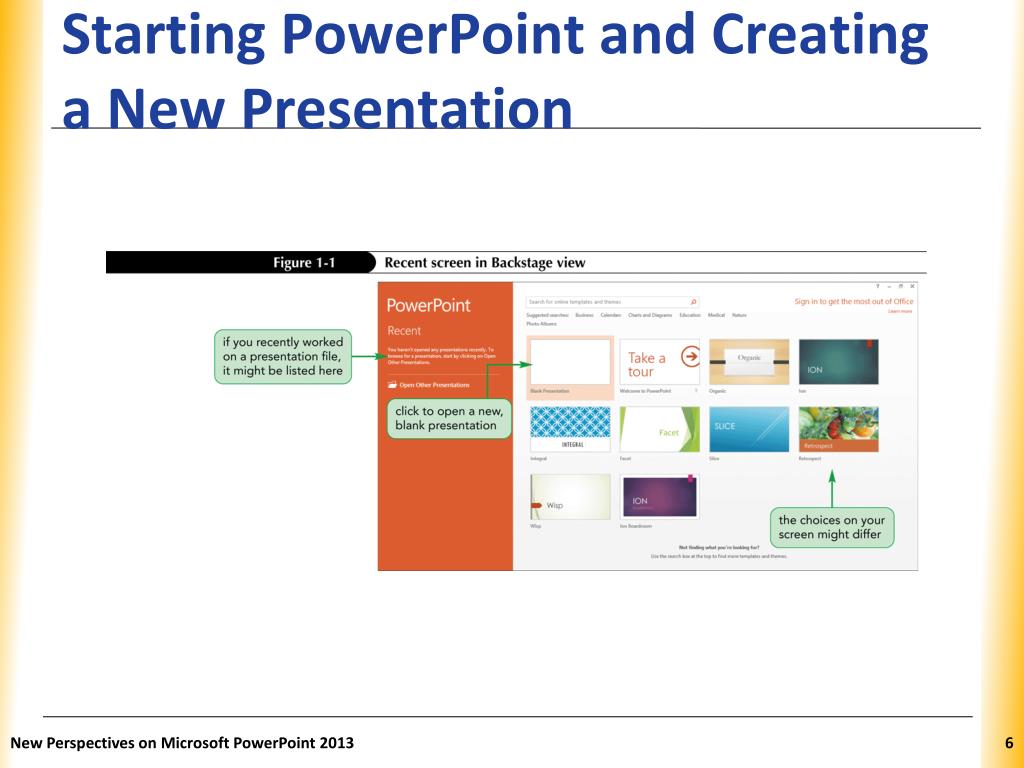
Task: Minimize the PowerPoint start window
Action: click(889, 286)
